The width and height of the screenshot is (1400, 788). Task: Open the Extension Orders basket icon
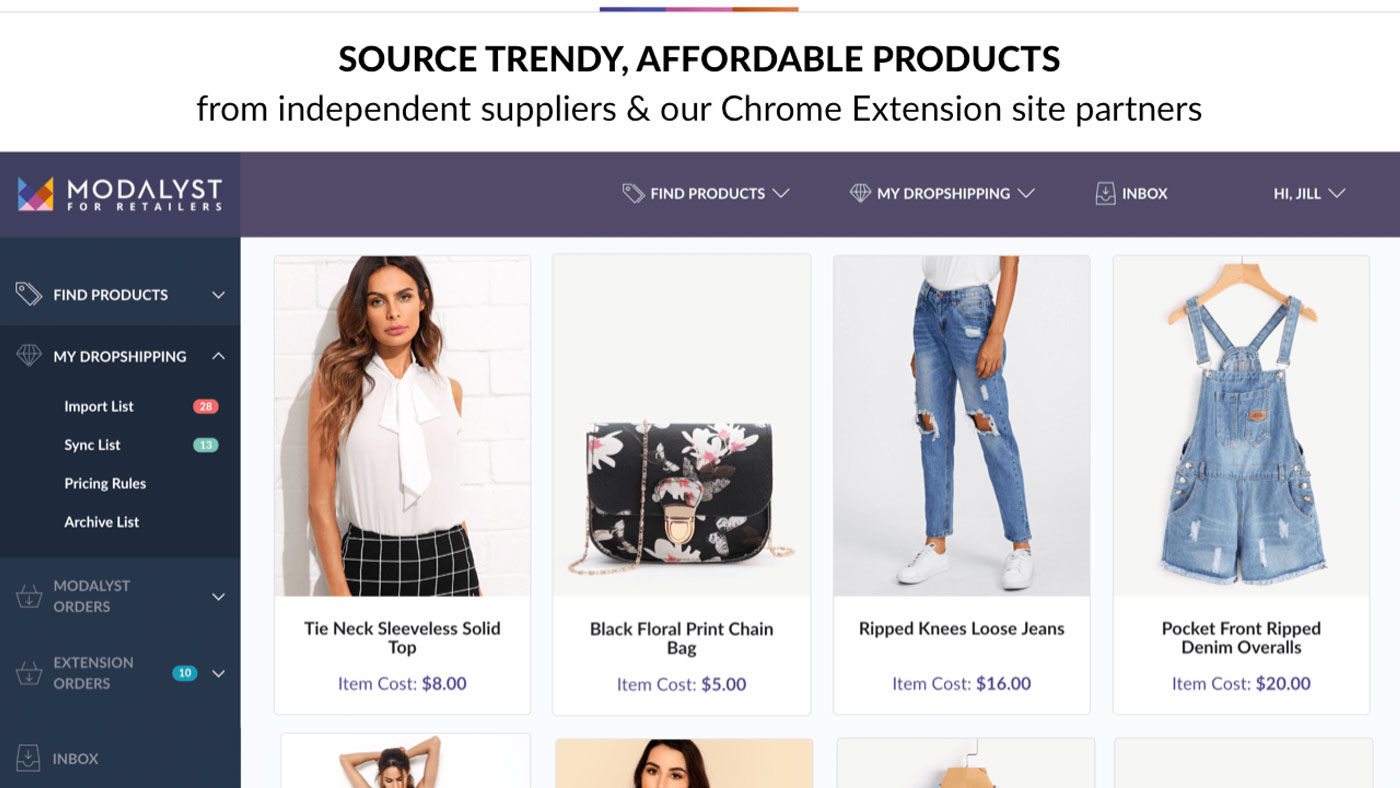27,673
